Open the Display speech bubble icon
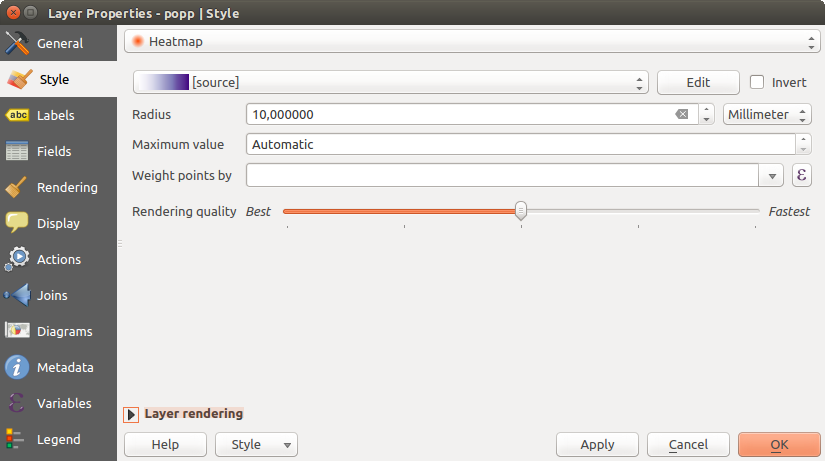Viewport: 825px width, 461px height. coord(17,223)
